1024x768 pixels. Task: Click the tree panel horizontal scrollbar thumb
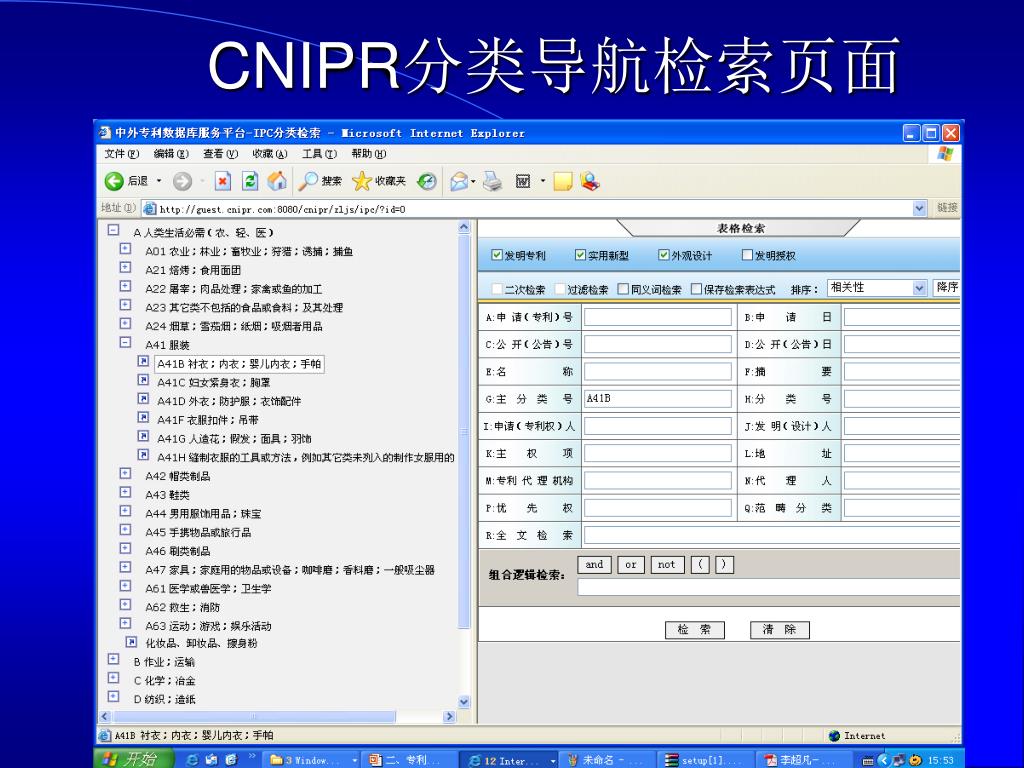pyautogui.click(x=253, y=716)
